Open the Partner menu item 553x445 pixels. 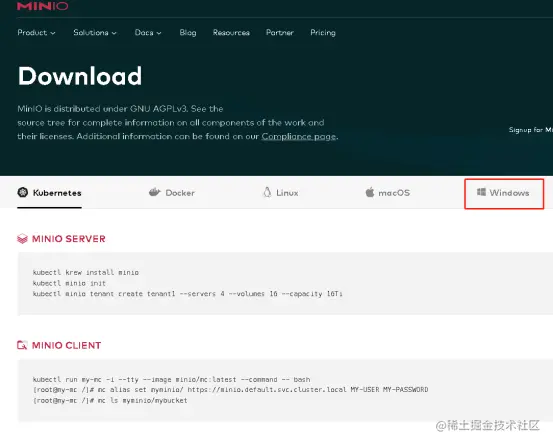pyautogui.click(x=280, y=32)
